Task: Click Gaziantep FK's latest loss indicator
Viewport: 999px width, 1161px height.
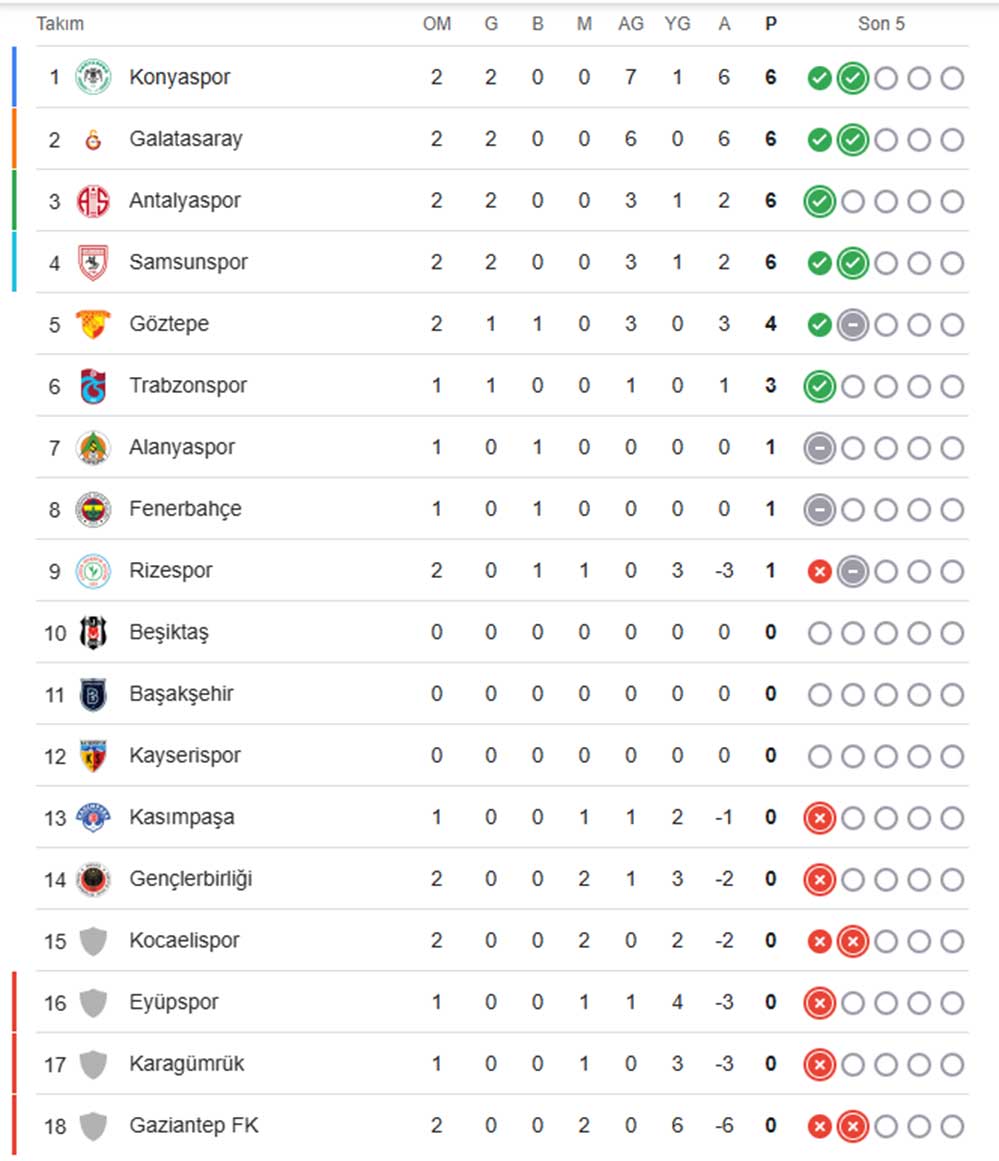Action: (852, 1127)
